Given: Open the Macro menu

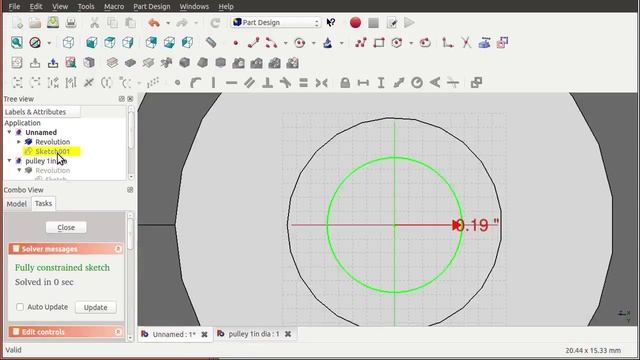Looking at the screenshot, I should 114,7.
